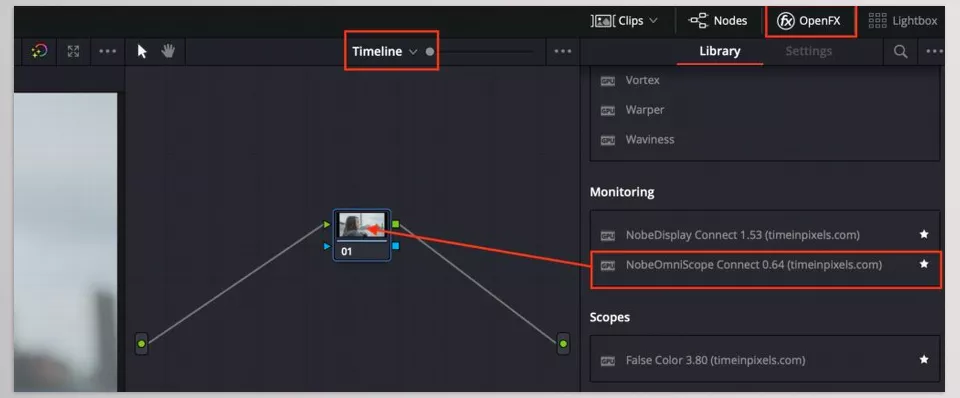Viewport: 960px width, 398px height.
Task: Click the Scopes category header
Action: click(610, 317)
